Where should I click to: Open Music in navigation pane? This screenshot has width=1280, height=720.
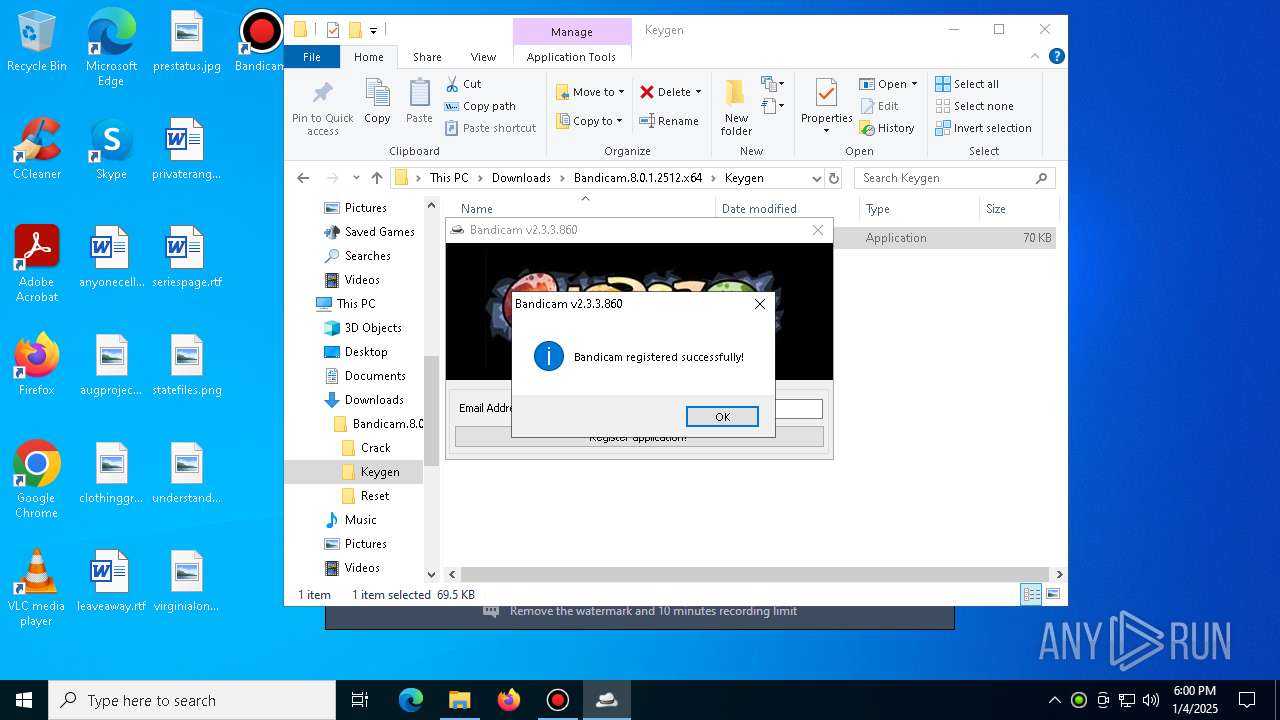360,520
